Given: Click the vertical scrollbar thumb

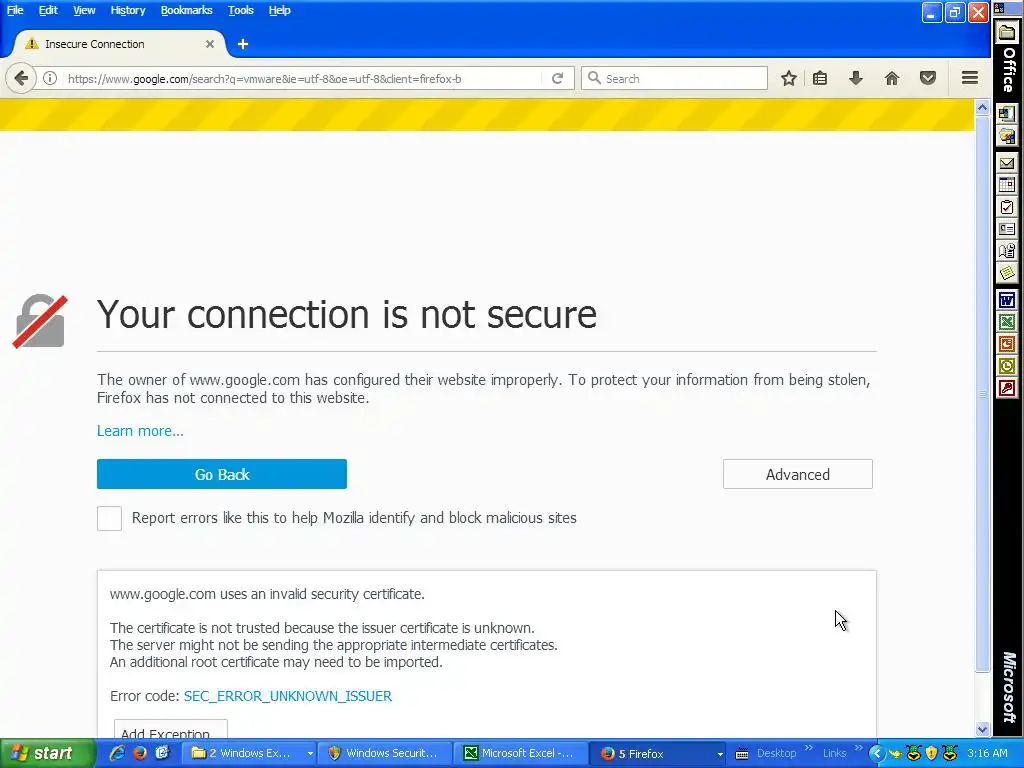Looking at the screenshot, I should point(982,393).
